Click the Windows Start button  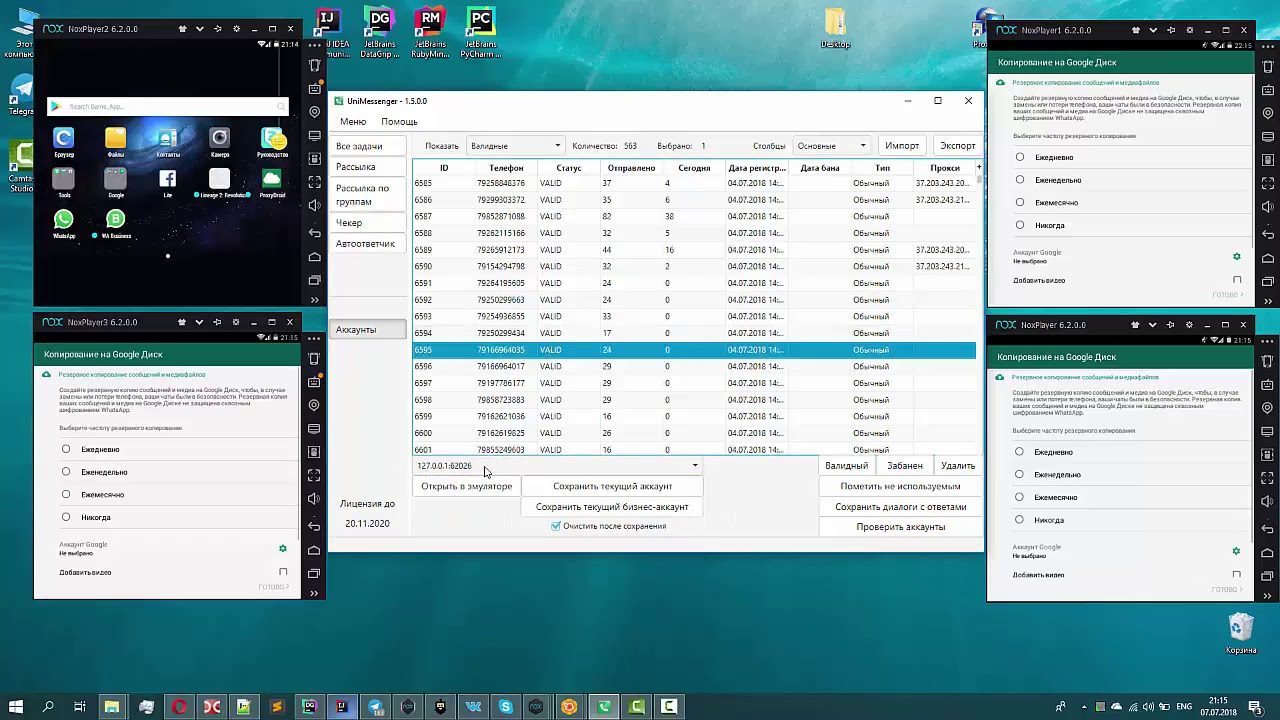[16, 707]
